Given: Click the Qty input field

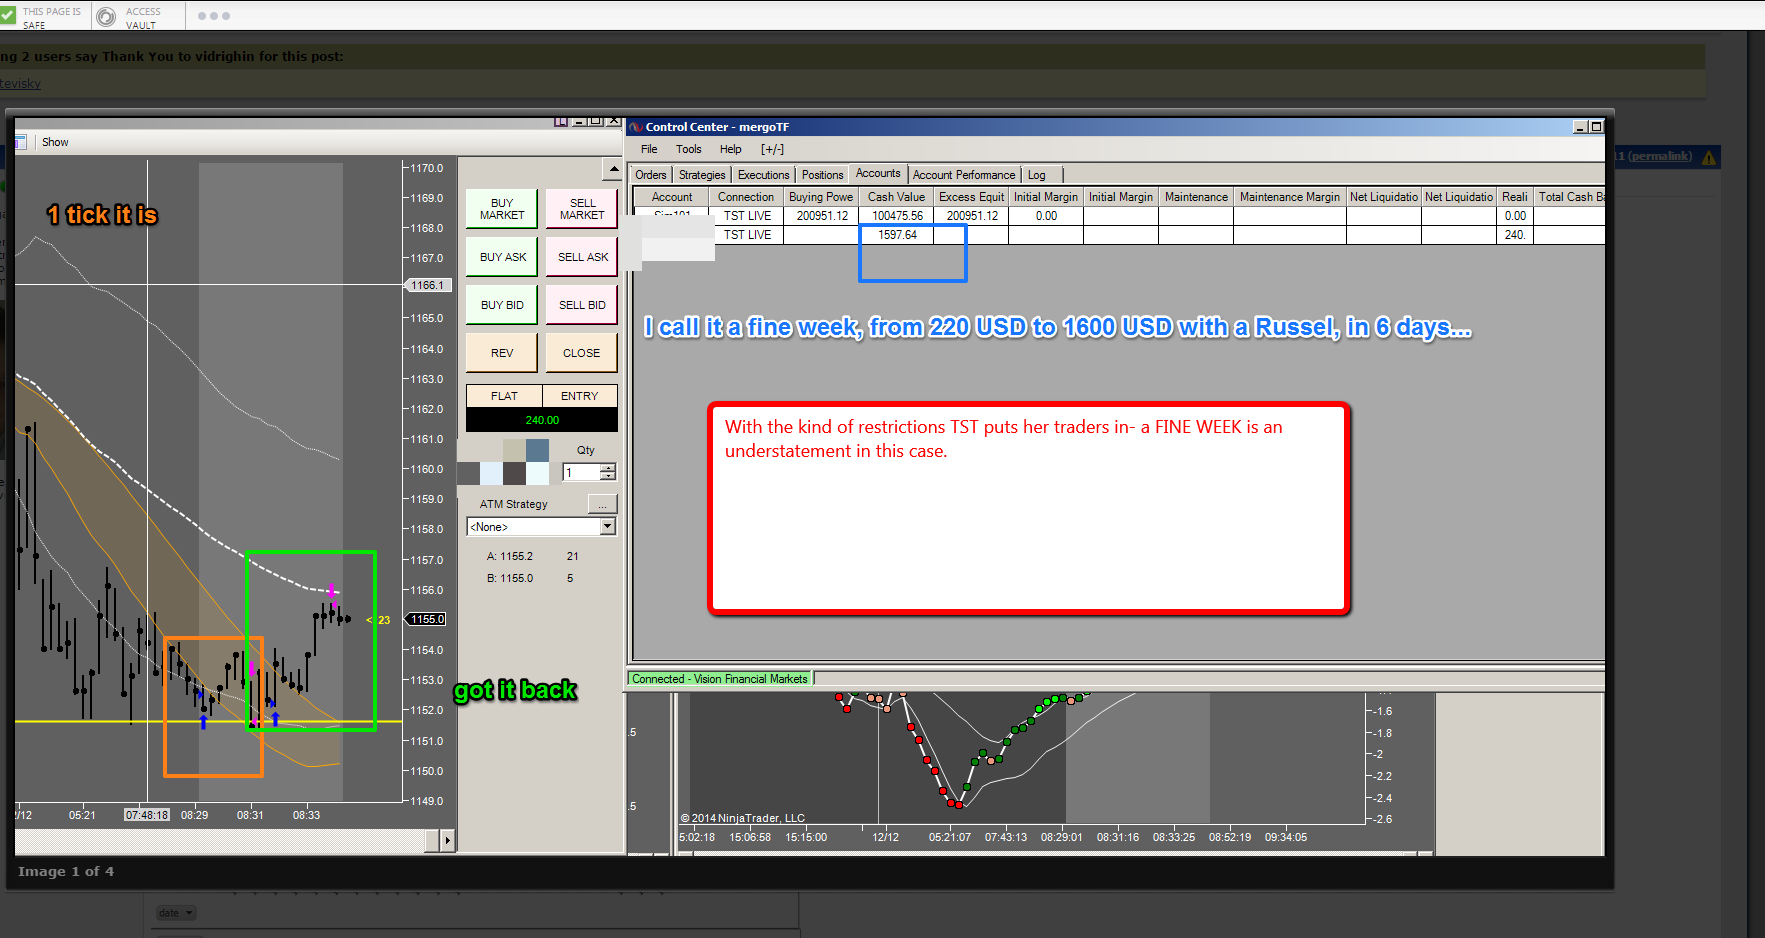Looking at the screenshot, I should coord(582,472).
